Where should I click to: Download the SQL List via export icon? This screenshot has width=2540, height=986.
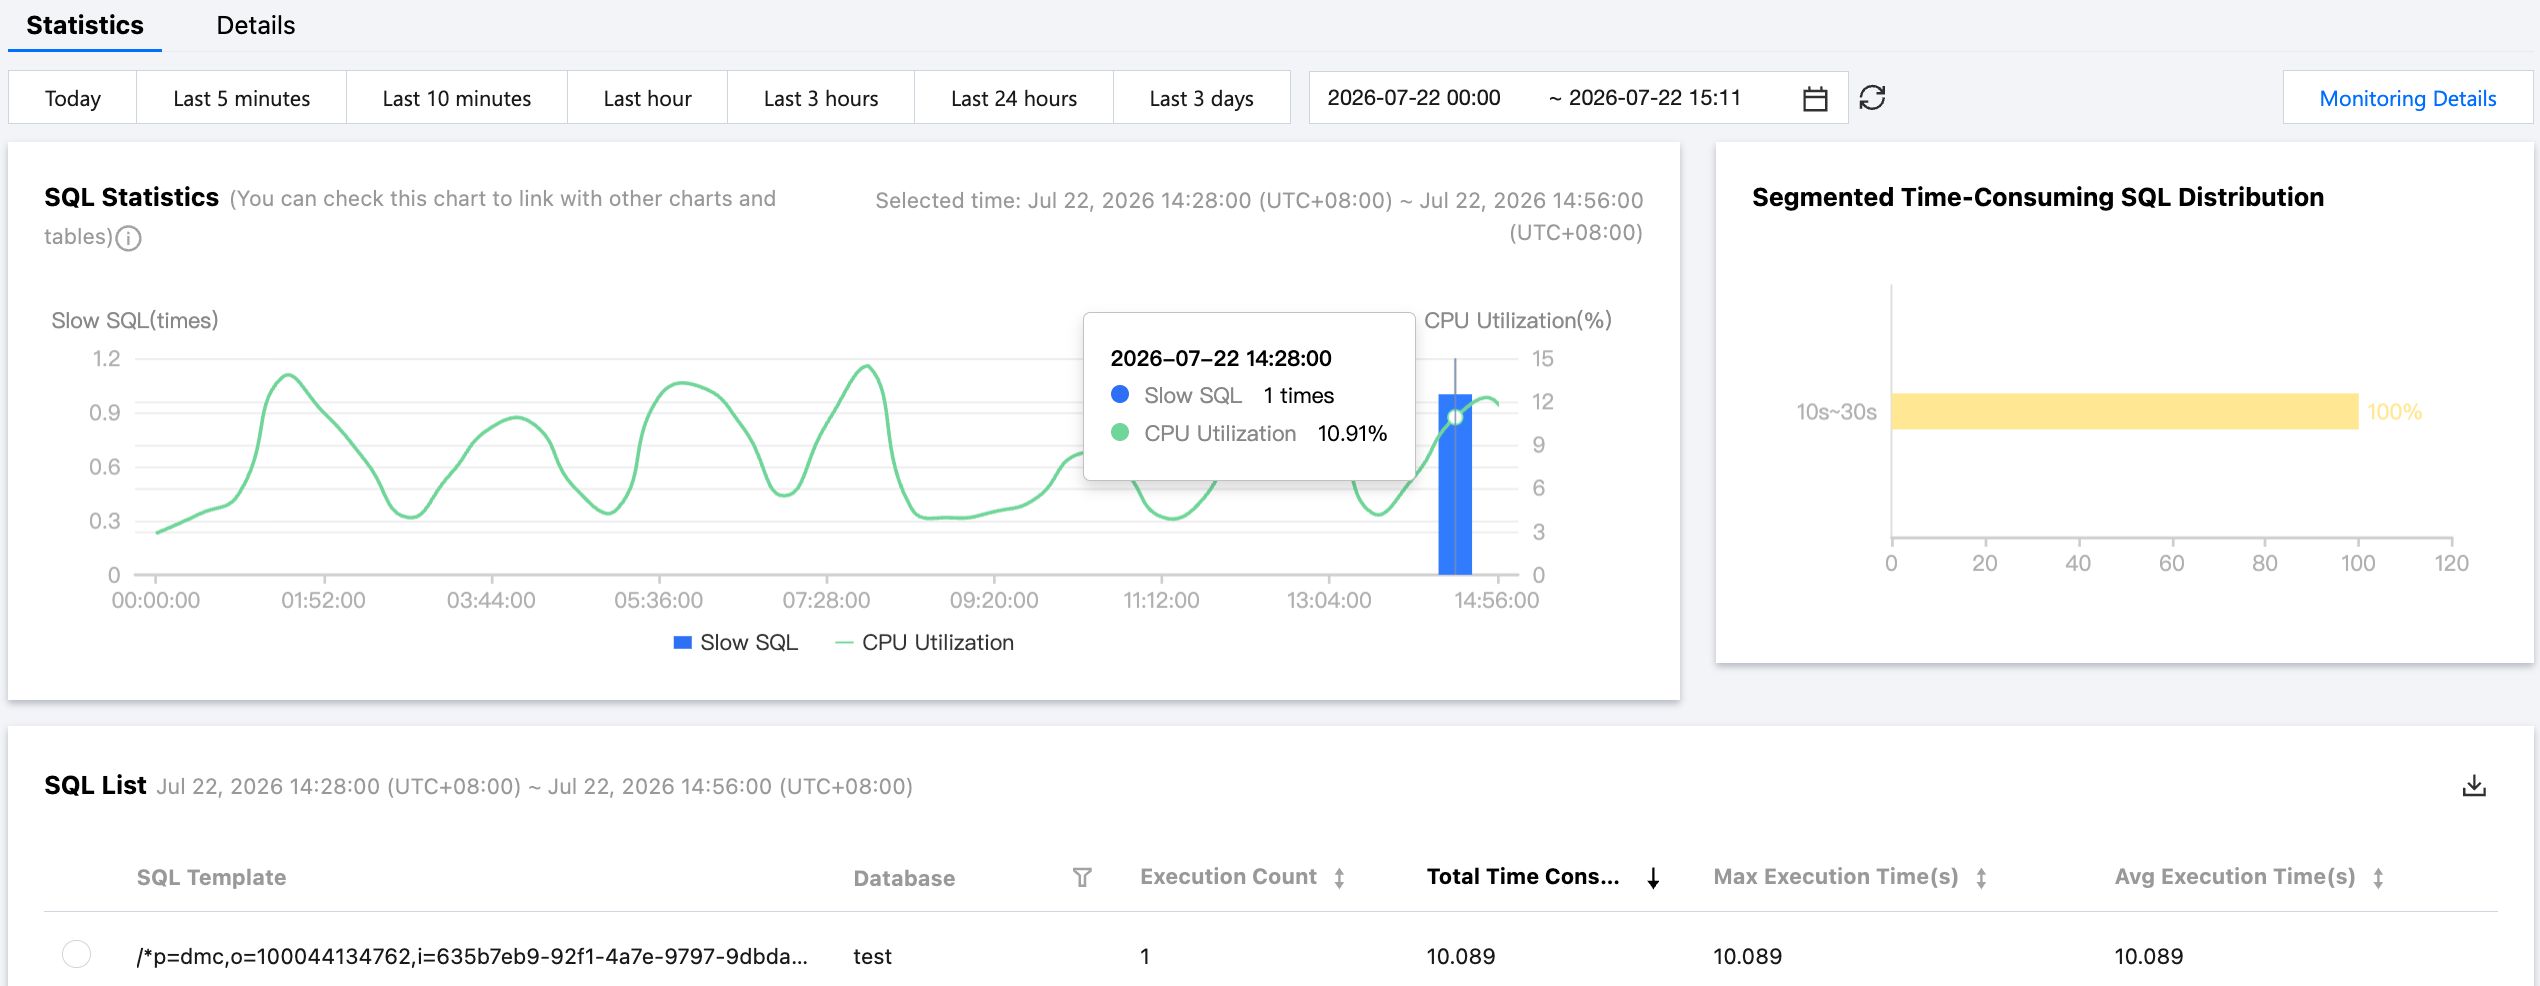pos(2474,786)
